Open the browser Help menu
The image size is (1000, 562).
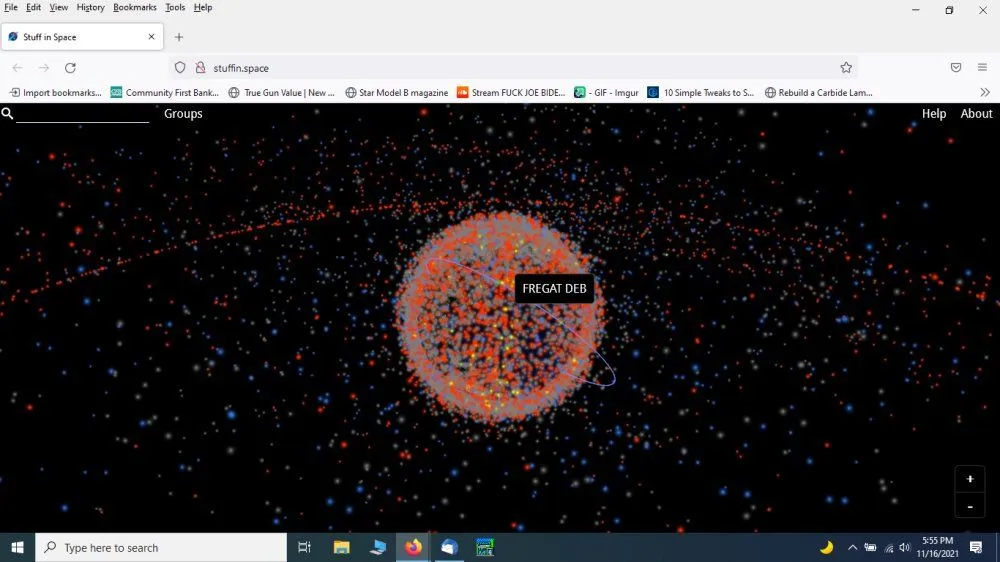click(203, 8)
